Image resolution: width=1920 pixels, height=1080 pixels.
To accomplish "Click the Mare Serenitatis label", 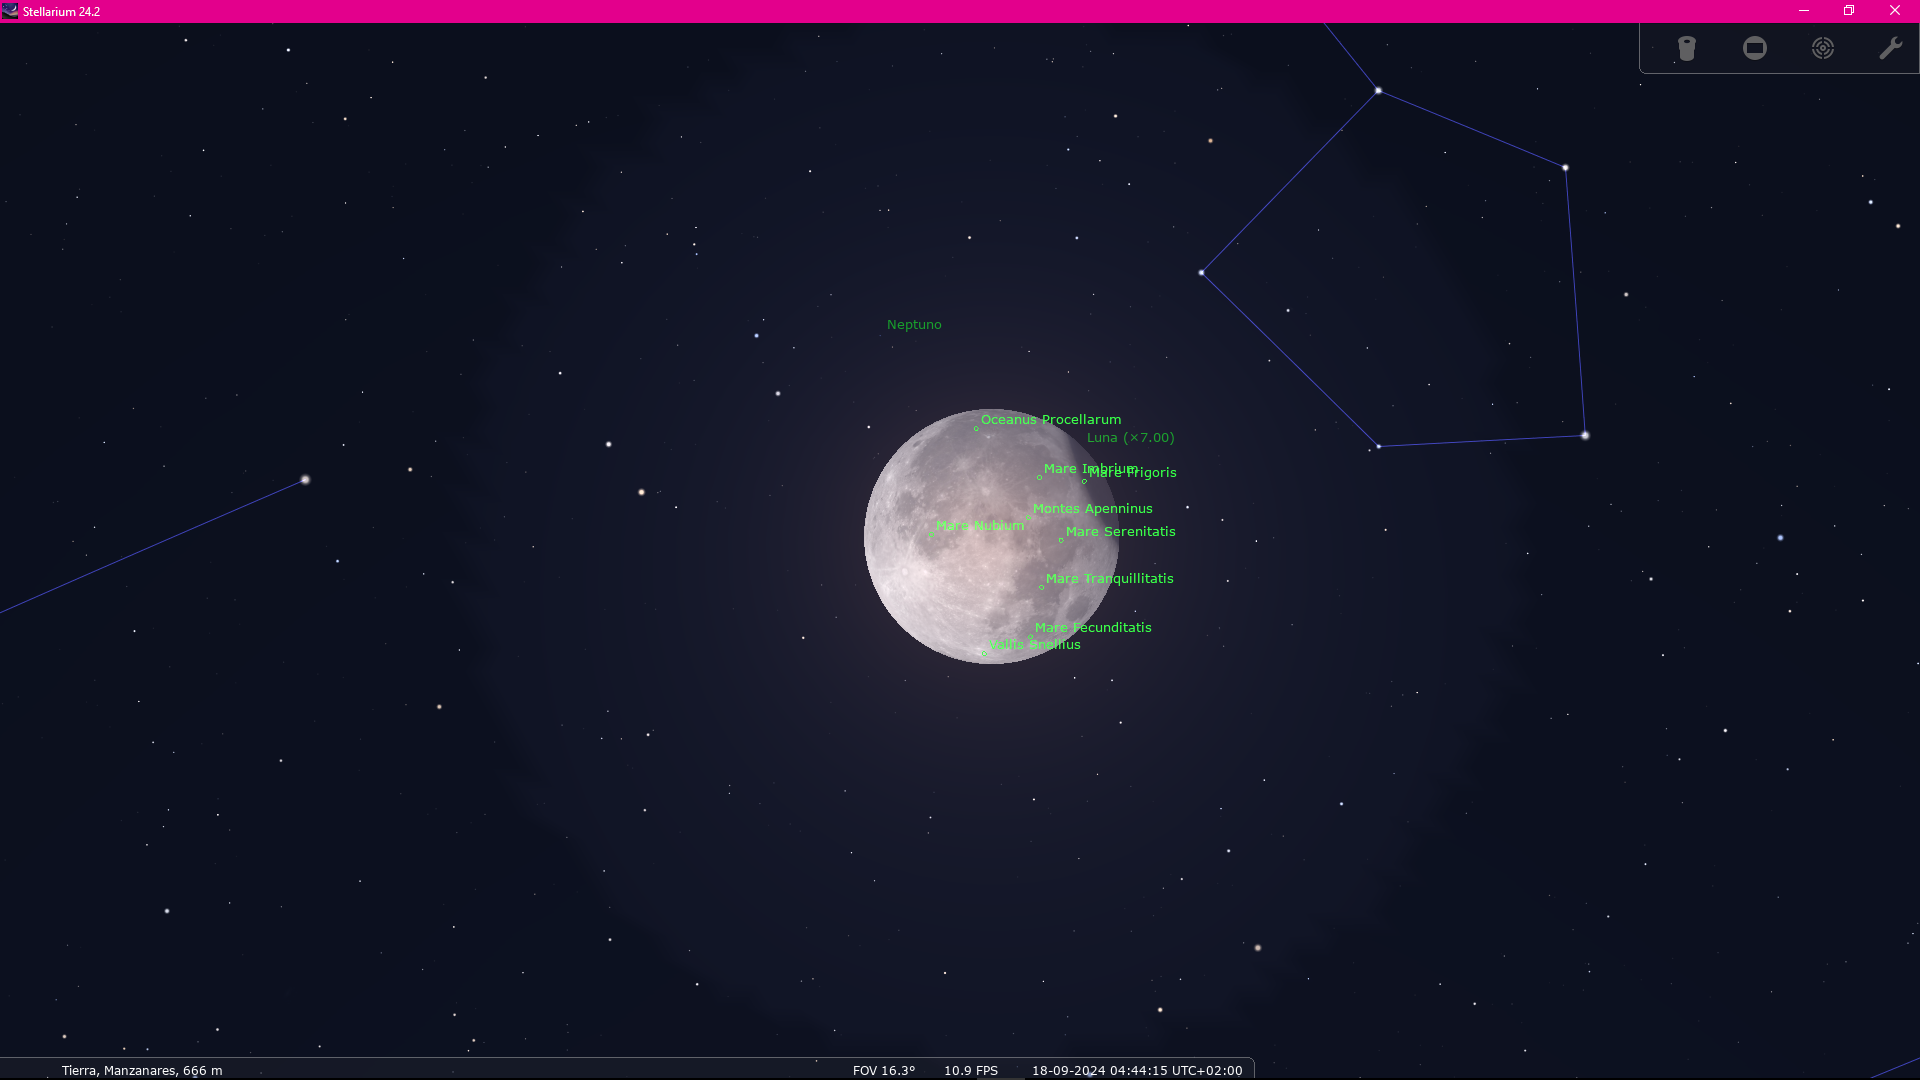I will (x=1120, y=532).
